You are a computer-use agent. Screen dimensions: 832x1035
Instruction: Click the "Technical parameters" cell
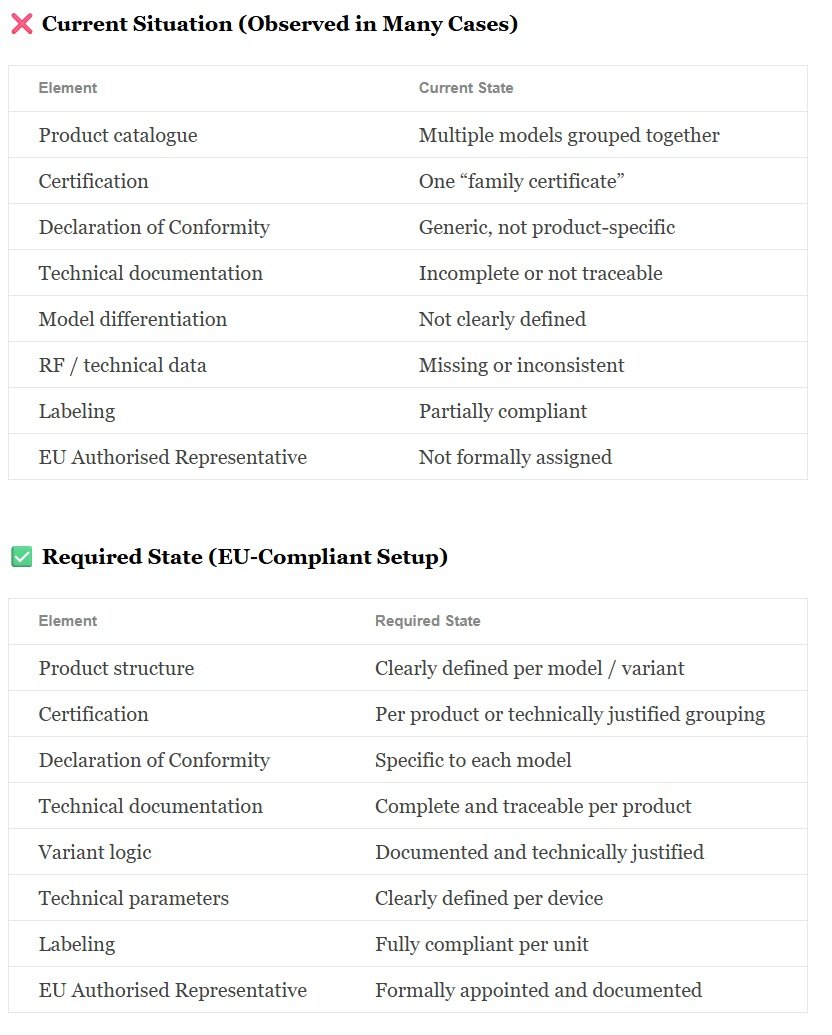(133, 898)
